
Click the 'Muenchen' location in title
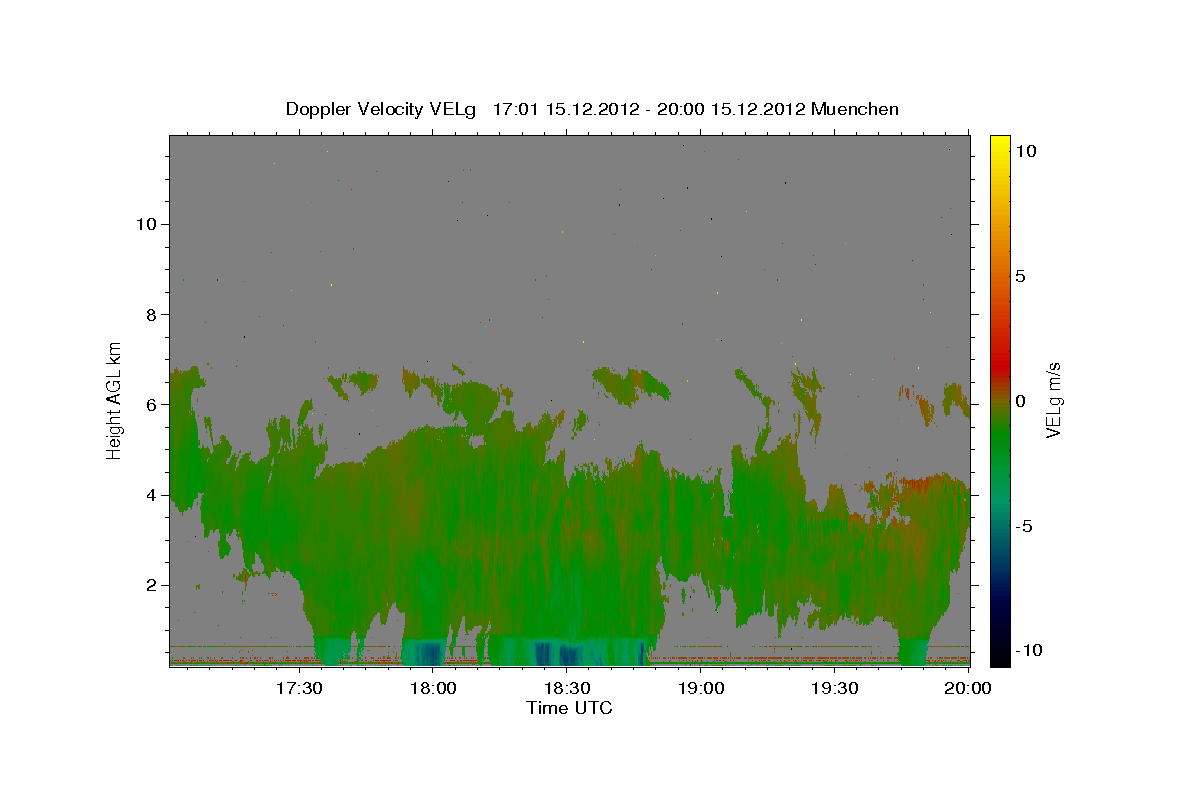pos(855,109)
